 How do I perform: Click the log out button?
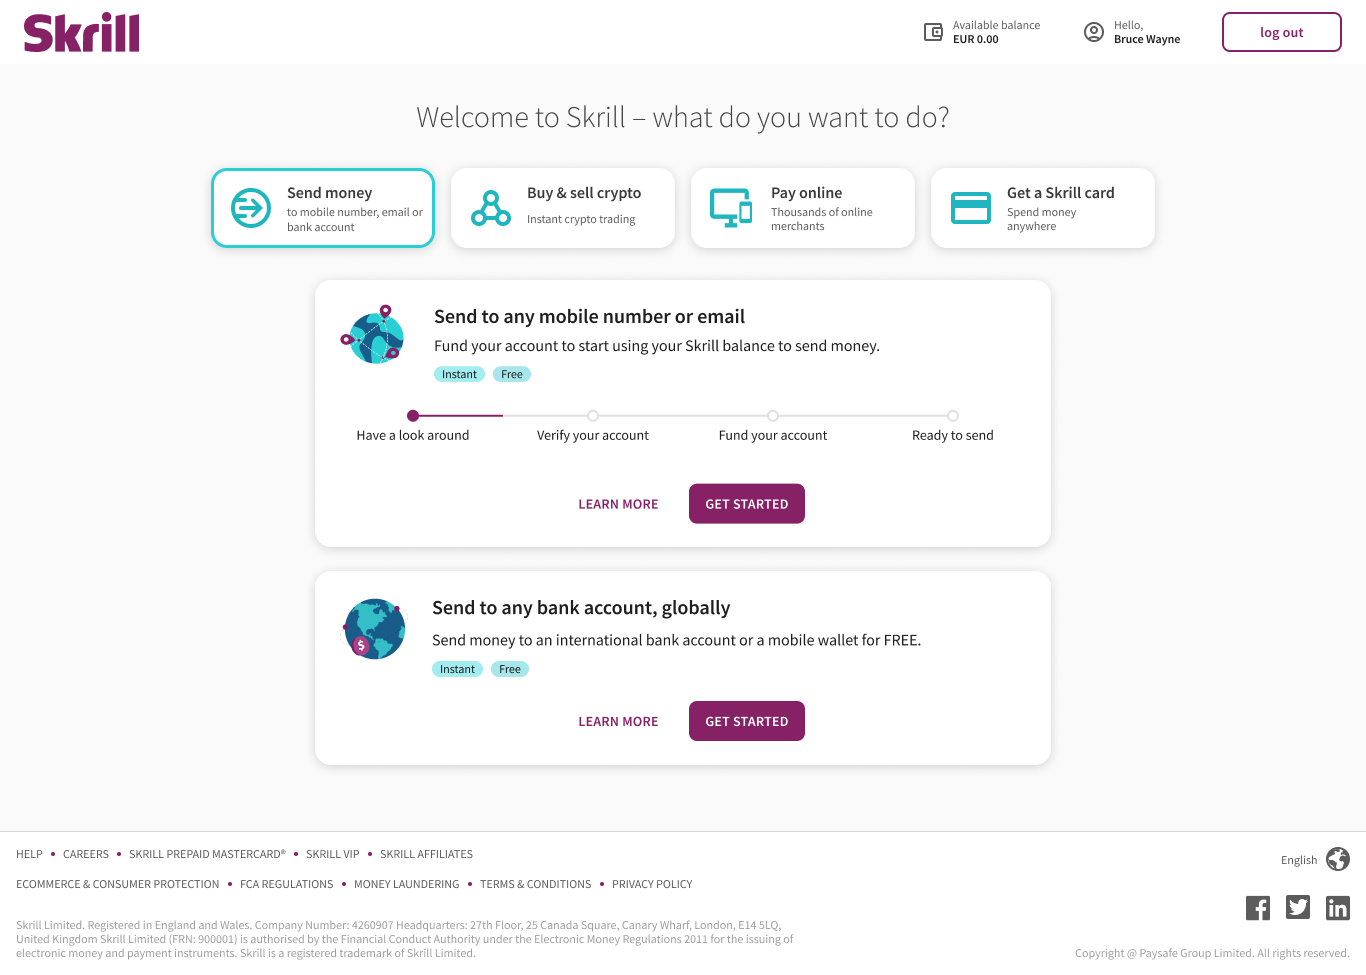coord(1282,32)
